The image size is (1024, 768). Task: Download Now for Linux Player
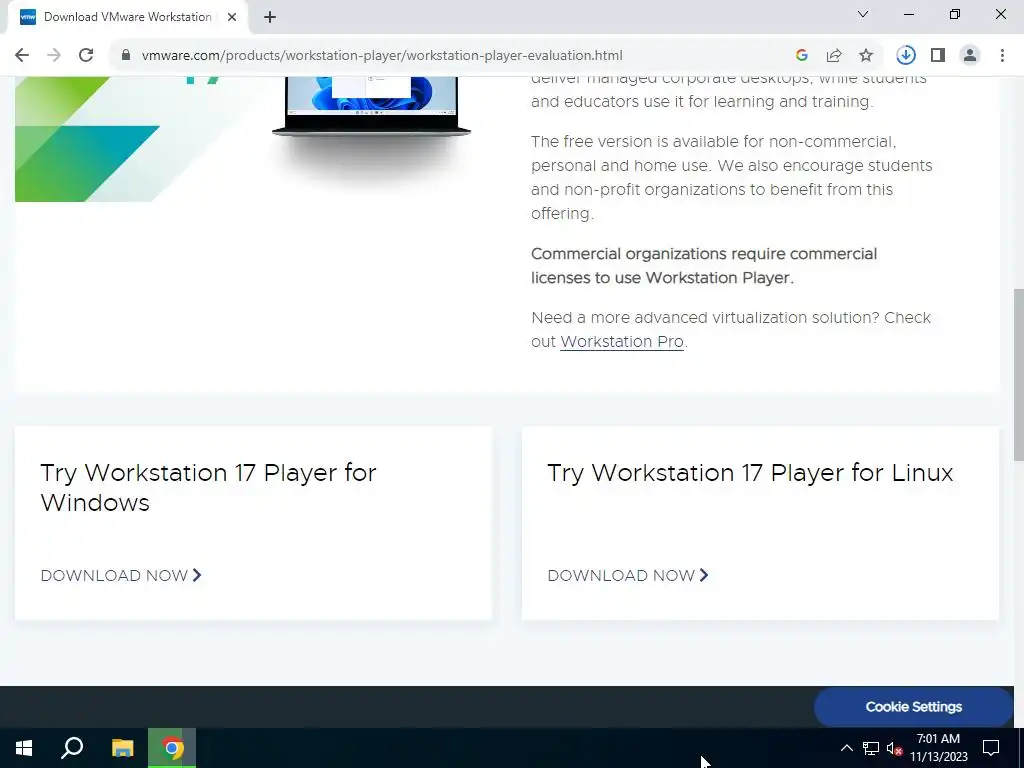point(628,575)
